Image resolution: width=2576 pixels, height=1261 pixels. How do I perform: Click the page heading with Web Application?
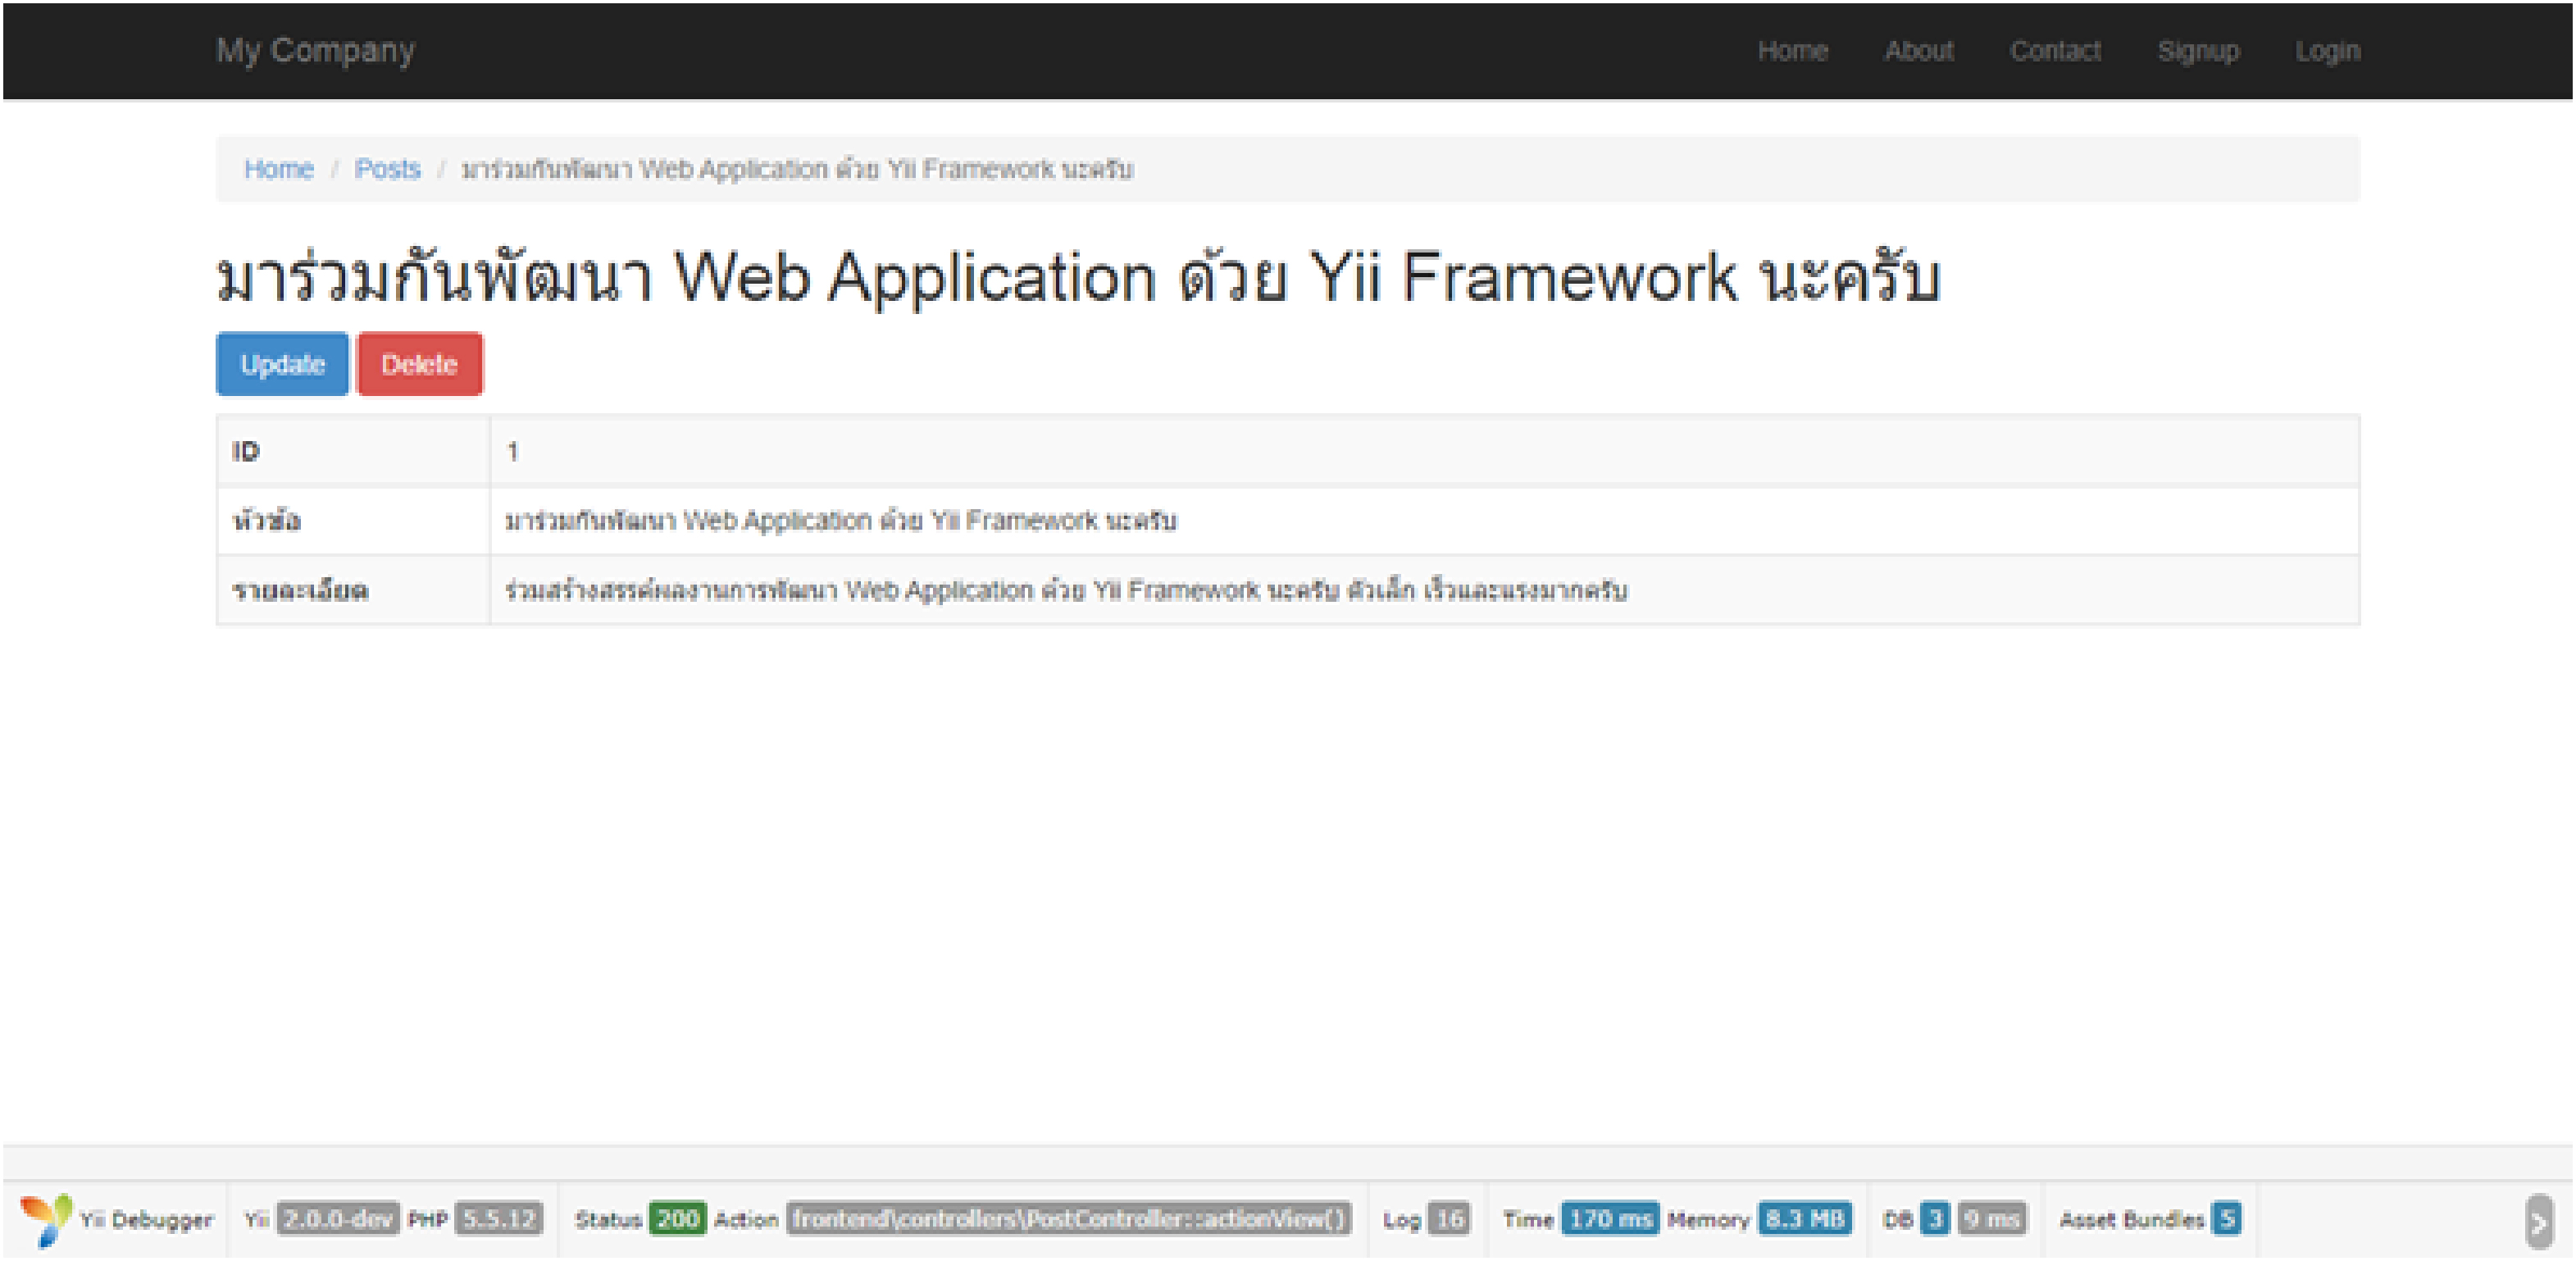1078,278
